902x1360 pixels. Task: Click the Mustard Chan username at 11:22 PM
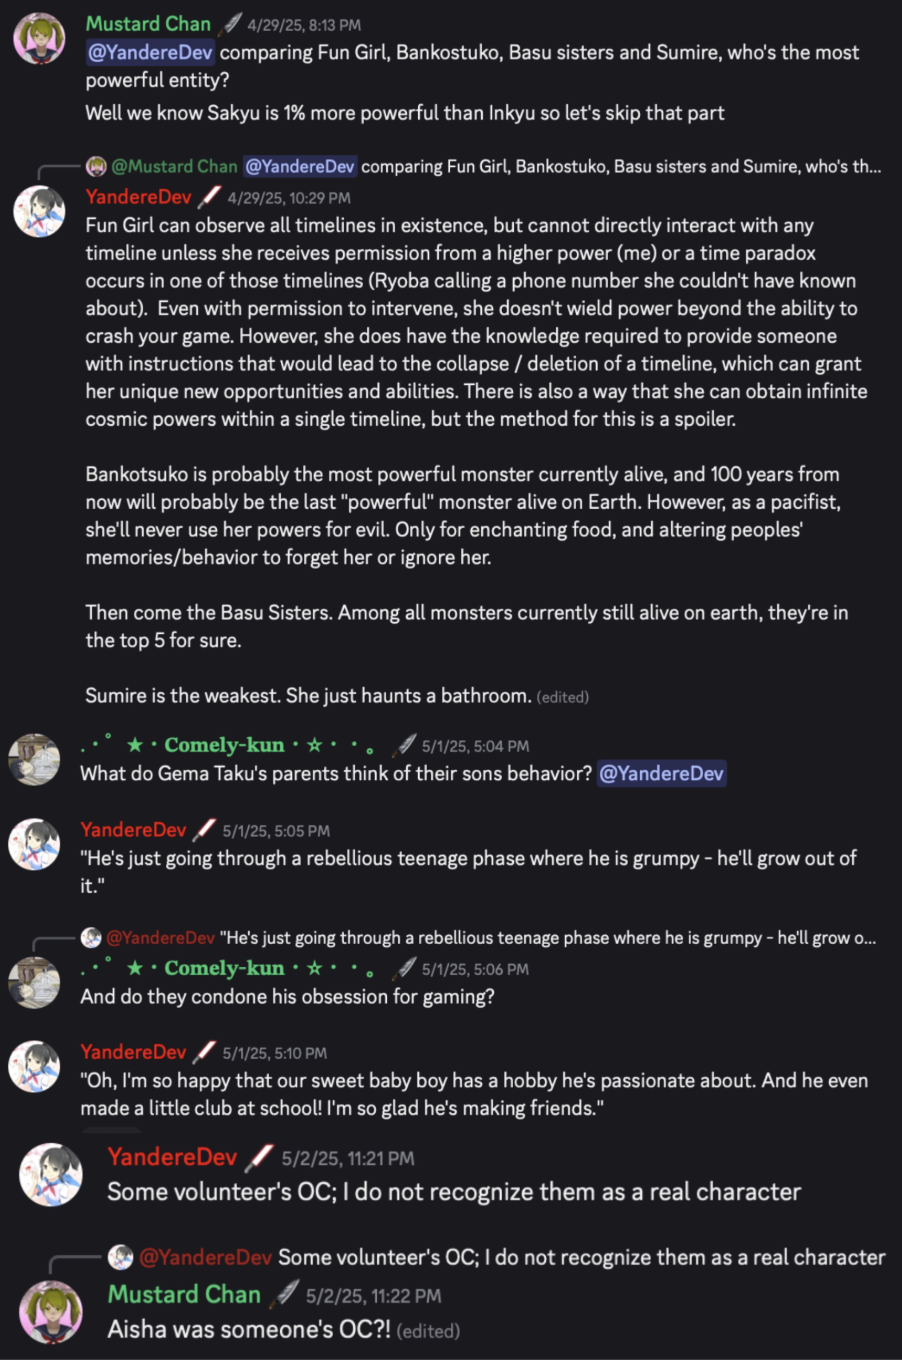click(x=184, y=1295)
